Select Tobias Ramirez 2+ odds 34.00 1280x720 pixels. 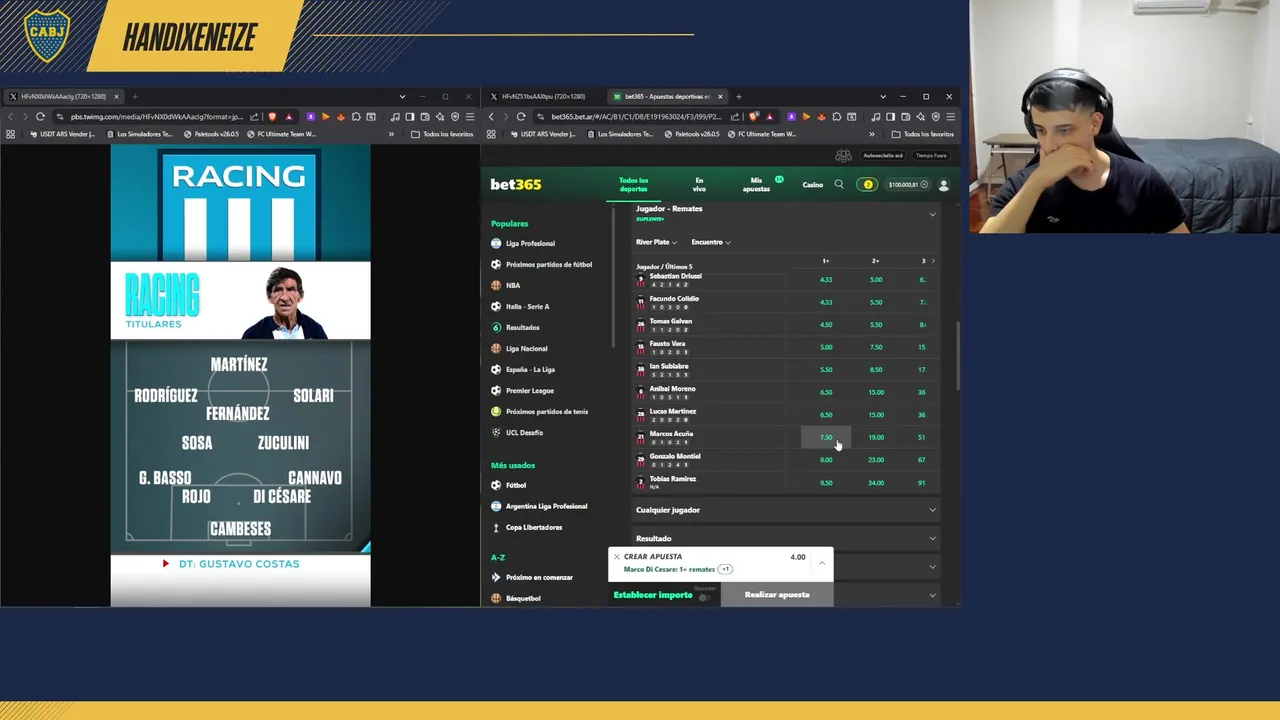pyautogui.click(x=876, y=483)
